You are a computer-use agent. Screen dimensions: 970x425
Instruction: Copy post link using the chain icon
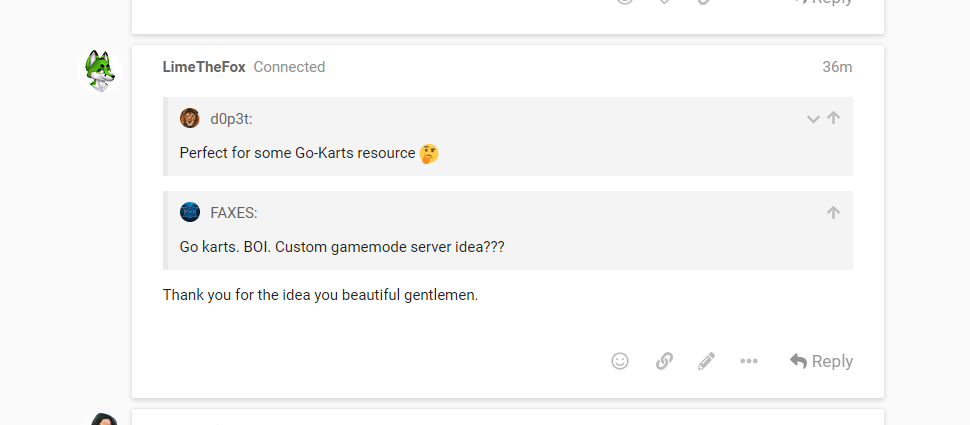[664, 361]
